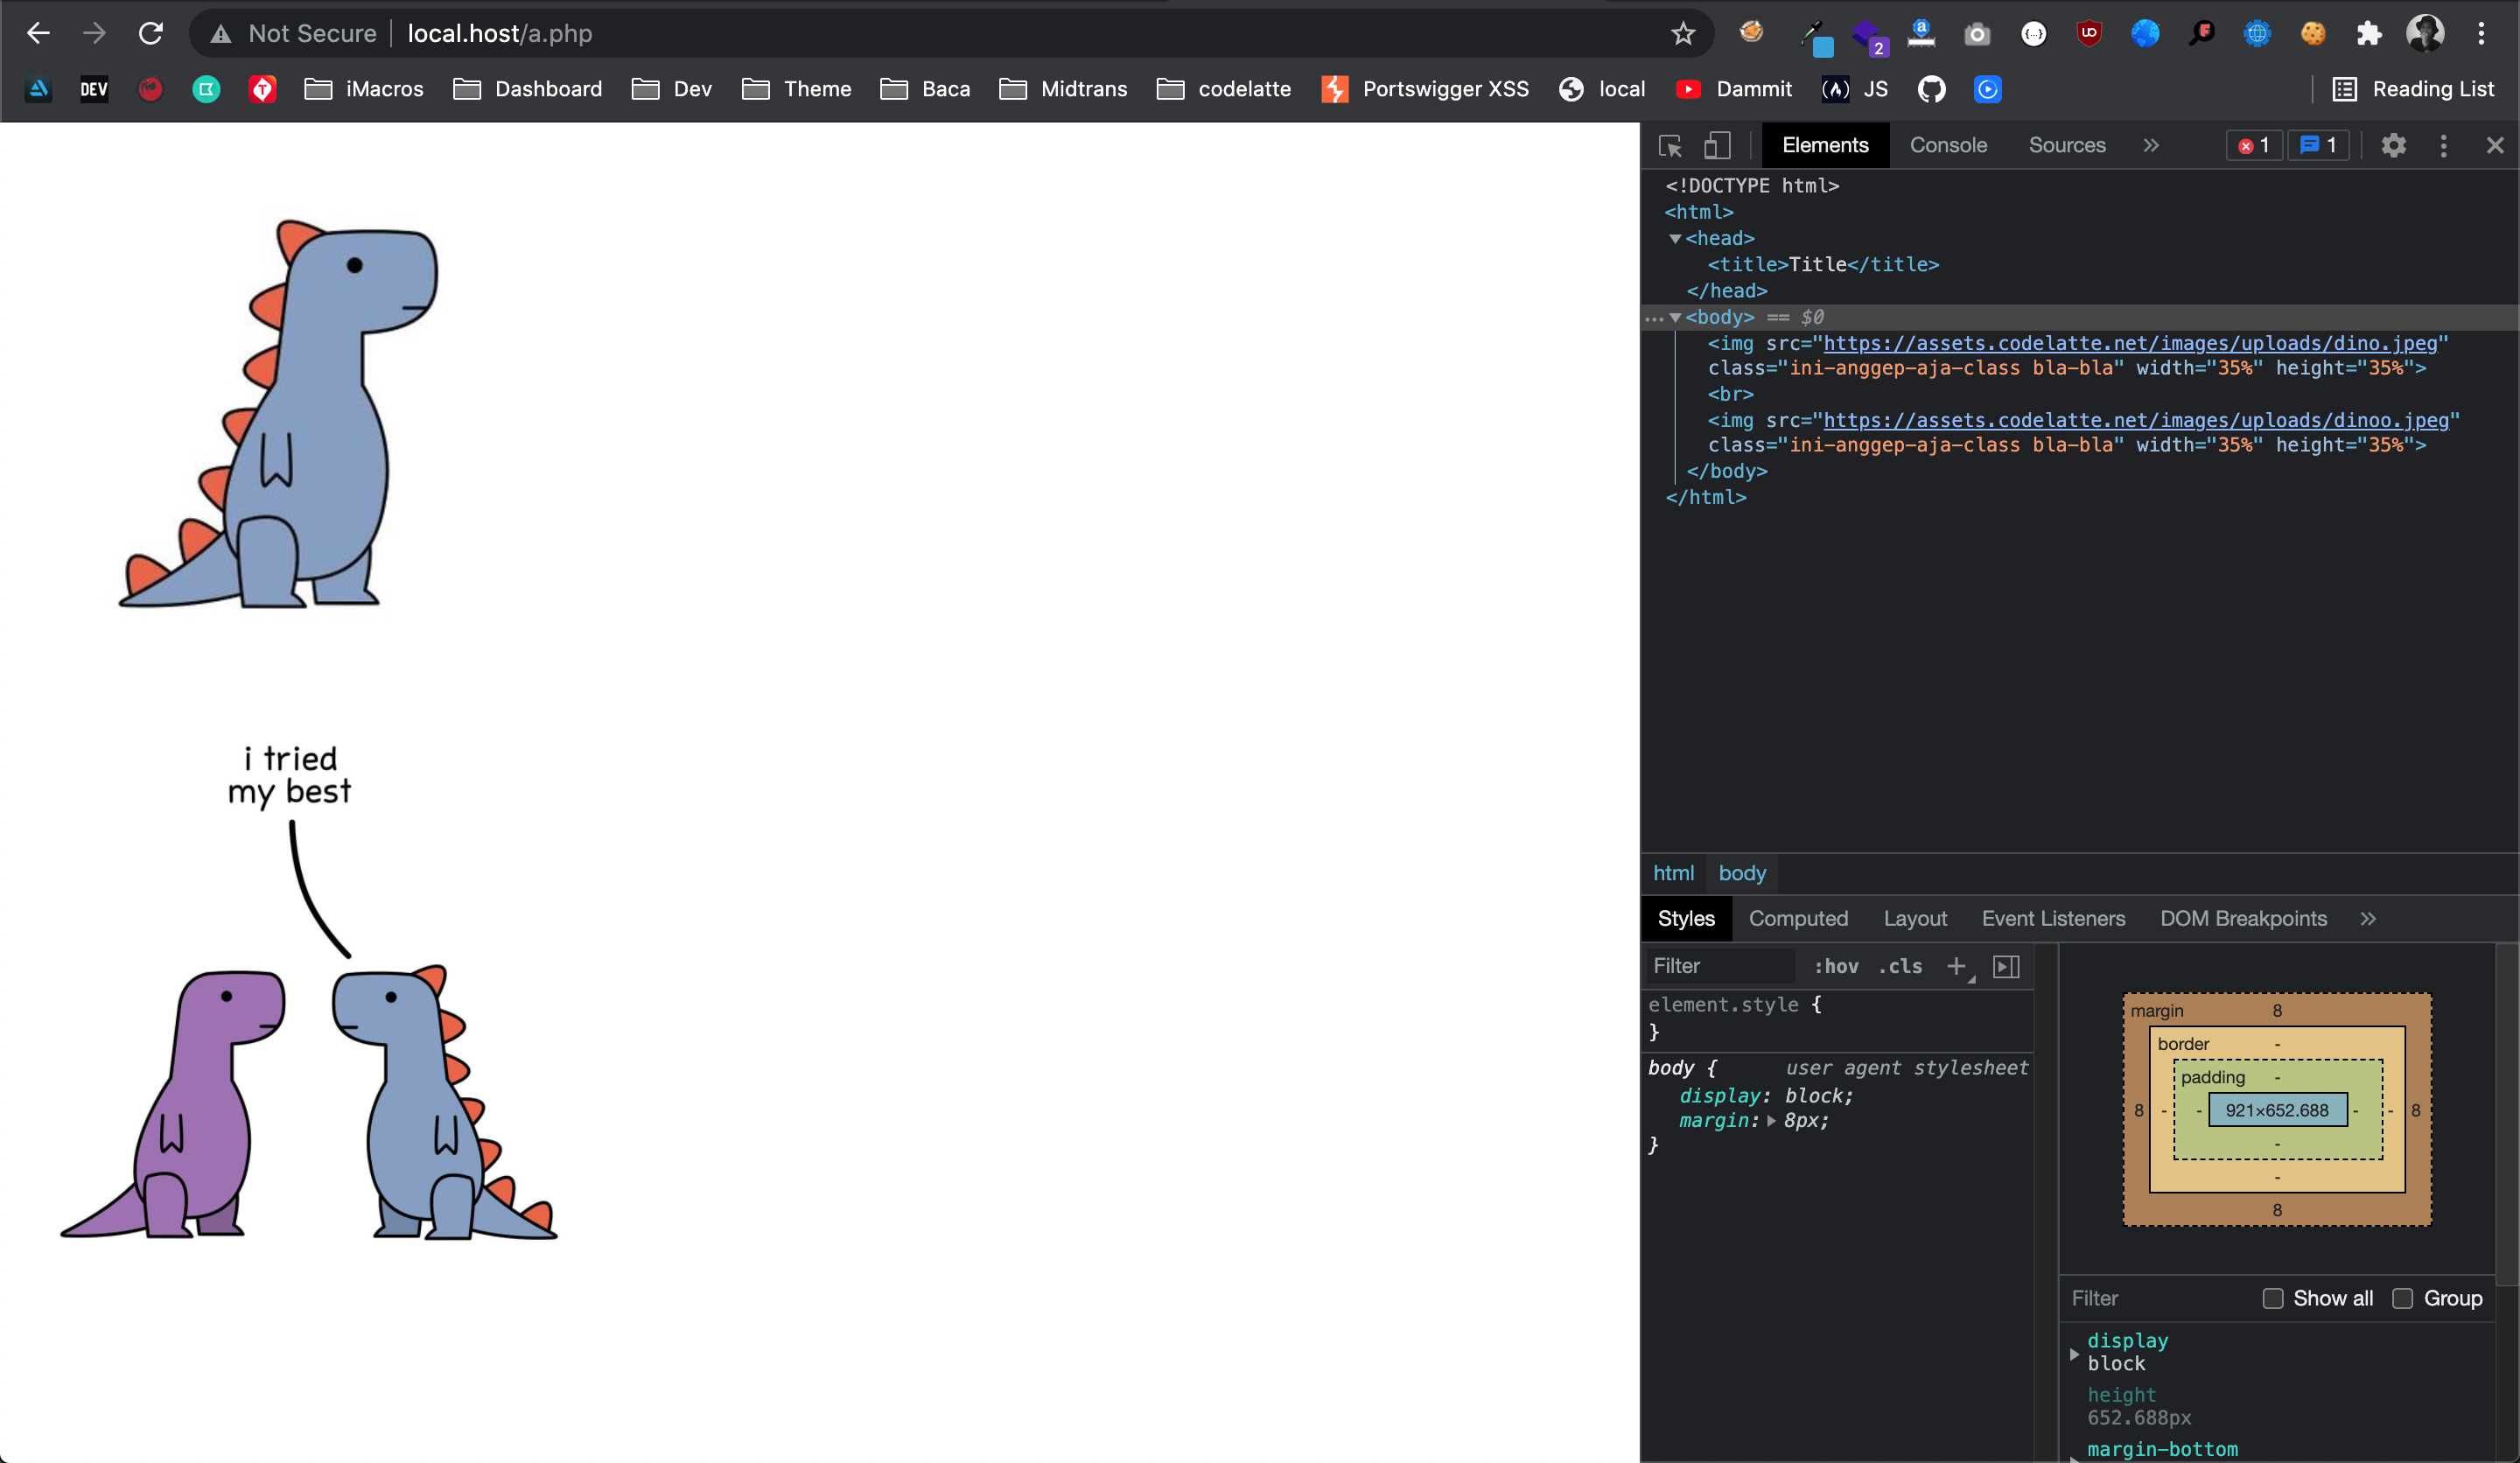Click the .cls class editor button
This screenshot has width=2520, height=1463.
point(1900,966)
